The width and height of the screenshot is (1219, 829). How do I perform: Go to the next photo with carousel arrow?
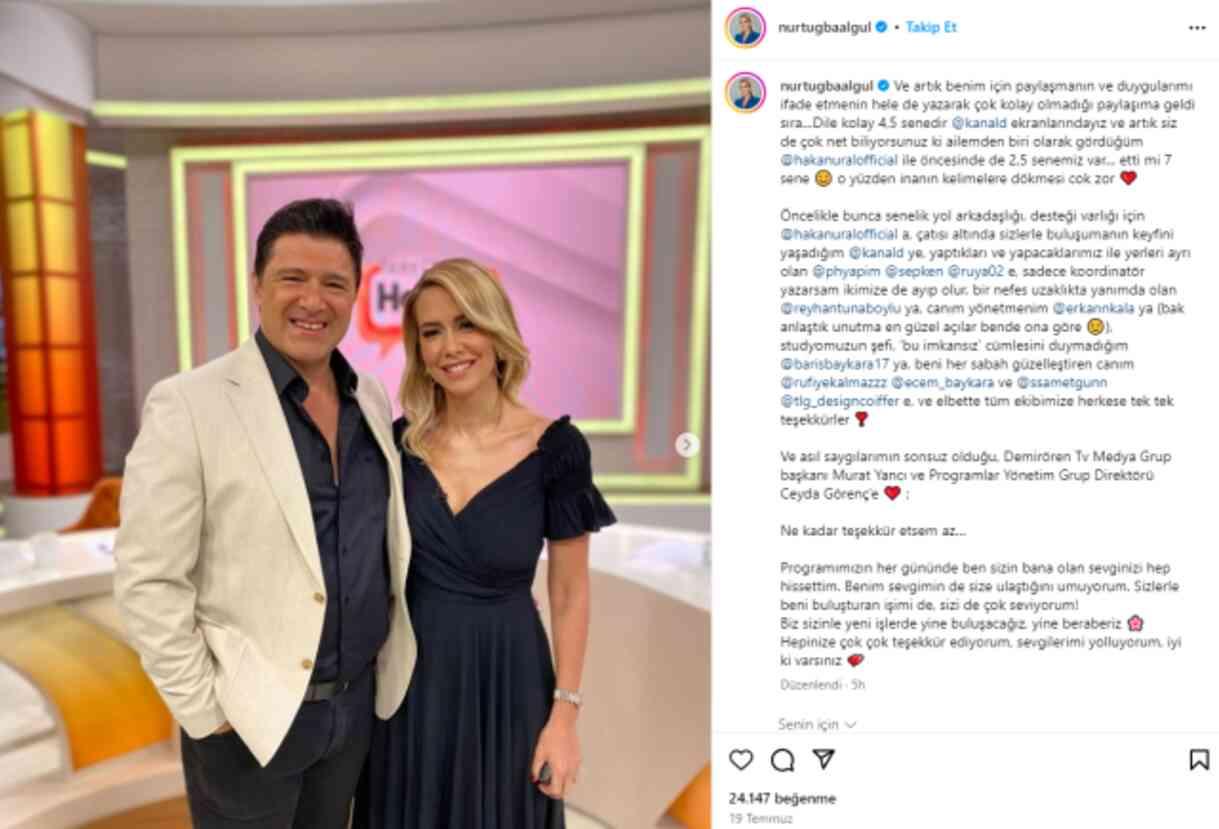pos(687,445)
